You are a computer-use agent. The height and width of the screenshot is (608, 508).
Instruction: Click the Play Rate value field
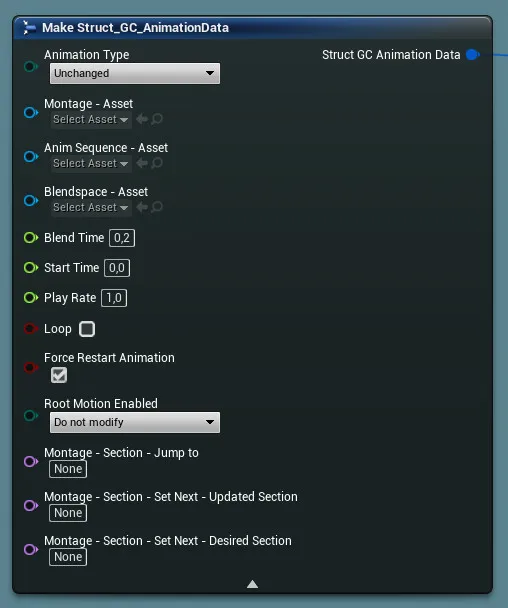(x=114, y=298)
